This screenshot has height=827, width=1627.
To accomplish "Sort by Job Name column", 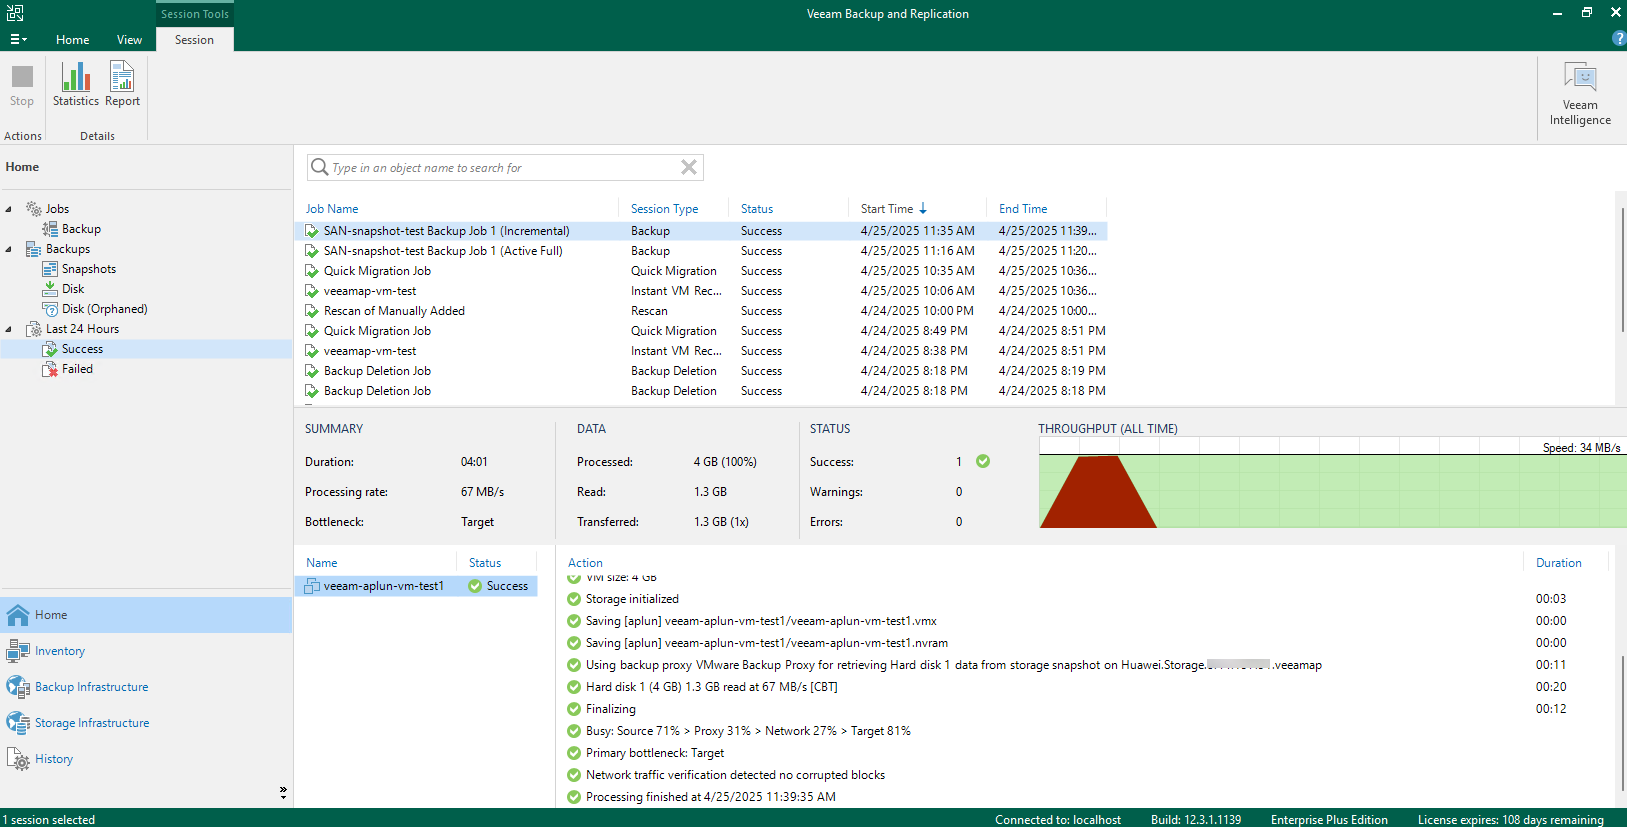I will [331, 209].
